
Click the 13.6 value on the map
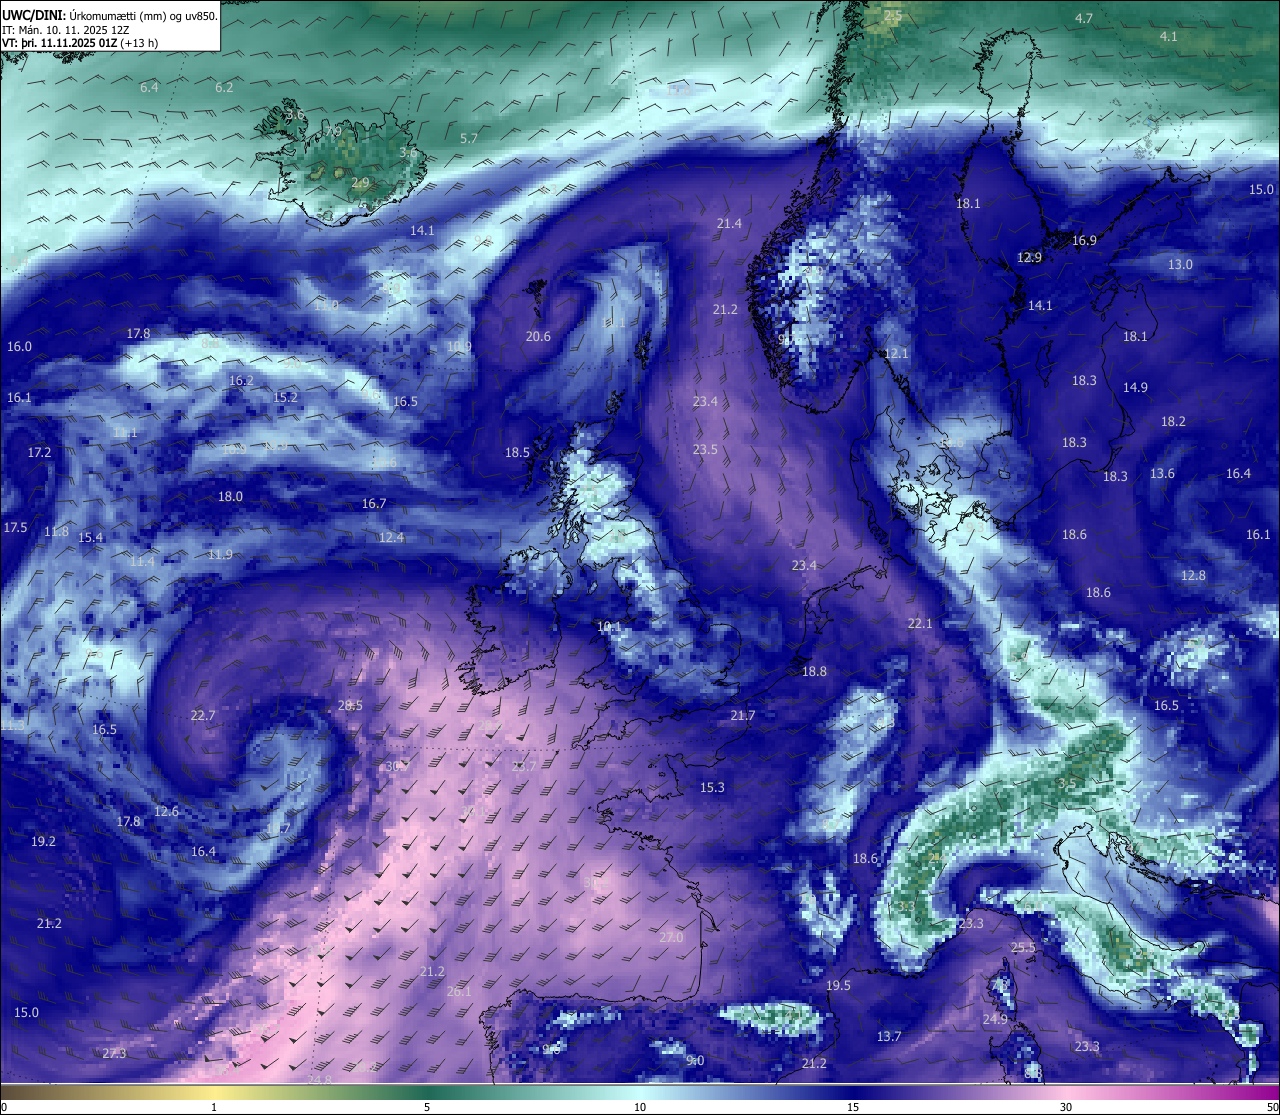[1162, 474]
